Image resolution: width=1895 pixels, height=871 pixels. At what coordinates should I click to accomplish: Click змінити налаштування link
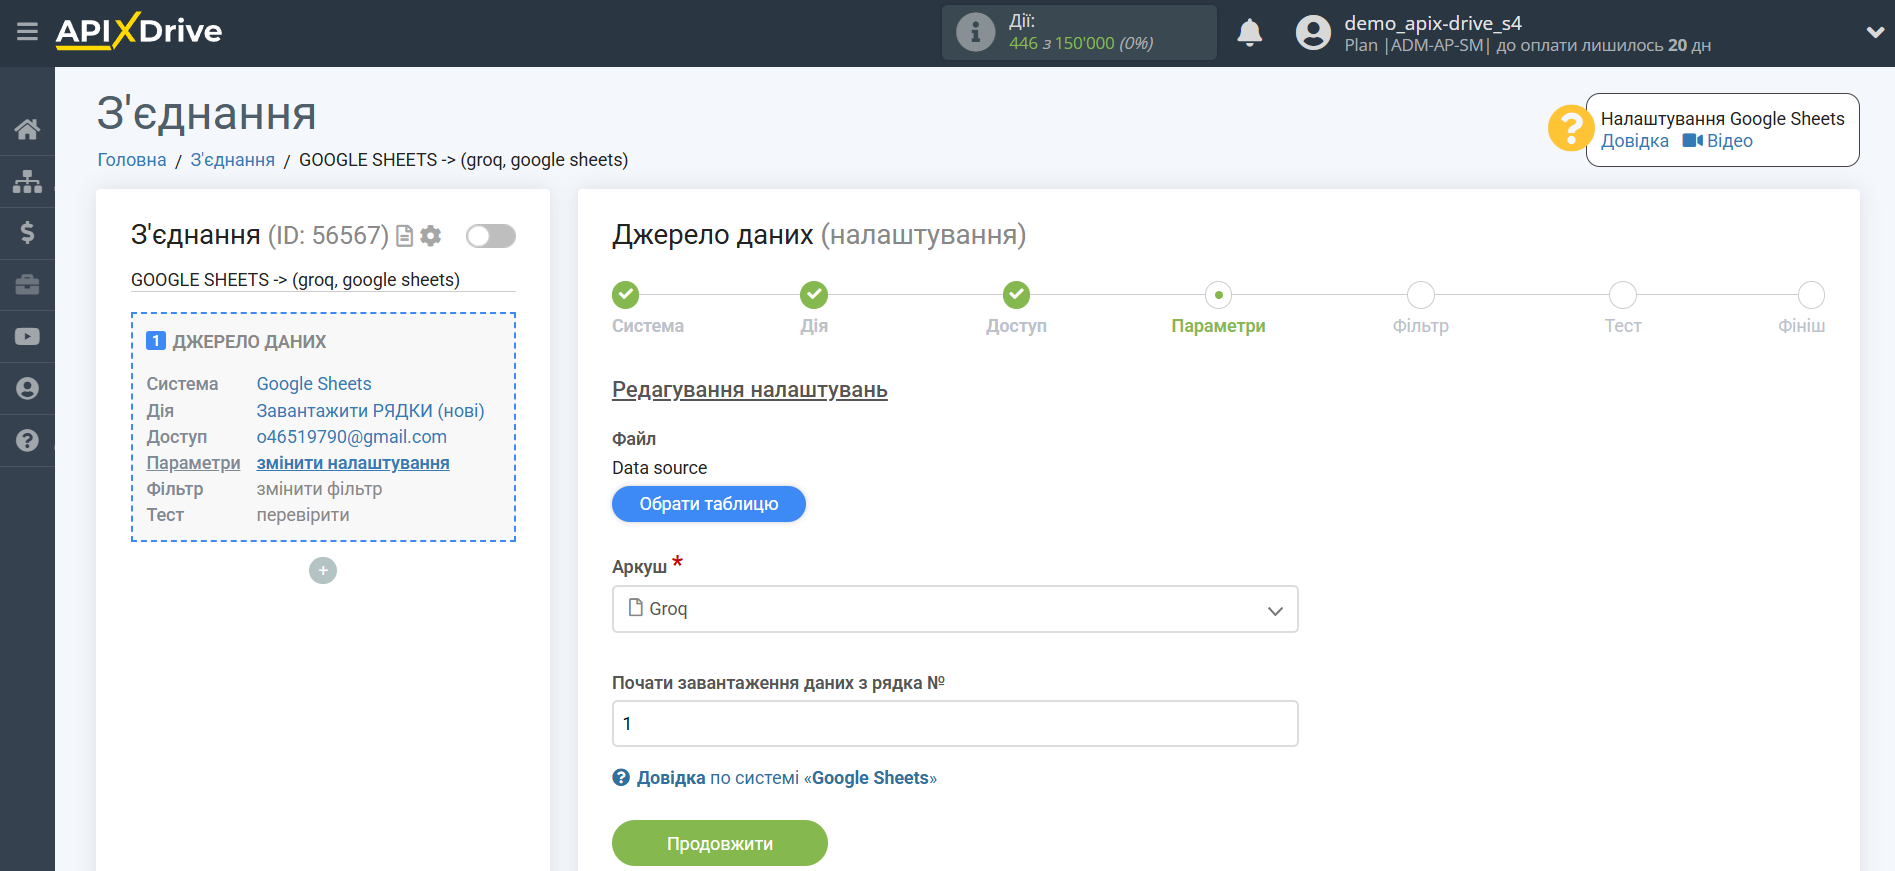[353, 463]
